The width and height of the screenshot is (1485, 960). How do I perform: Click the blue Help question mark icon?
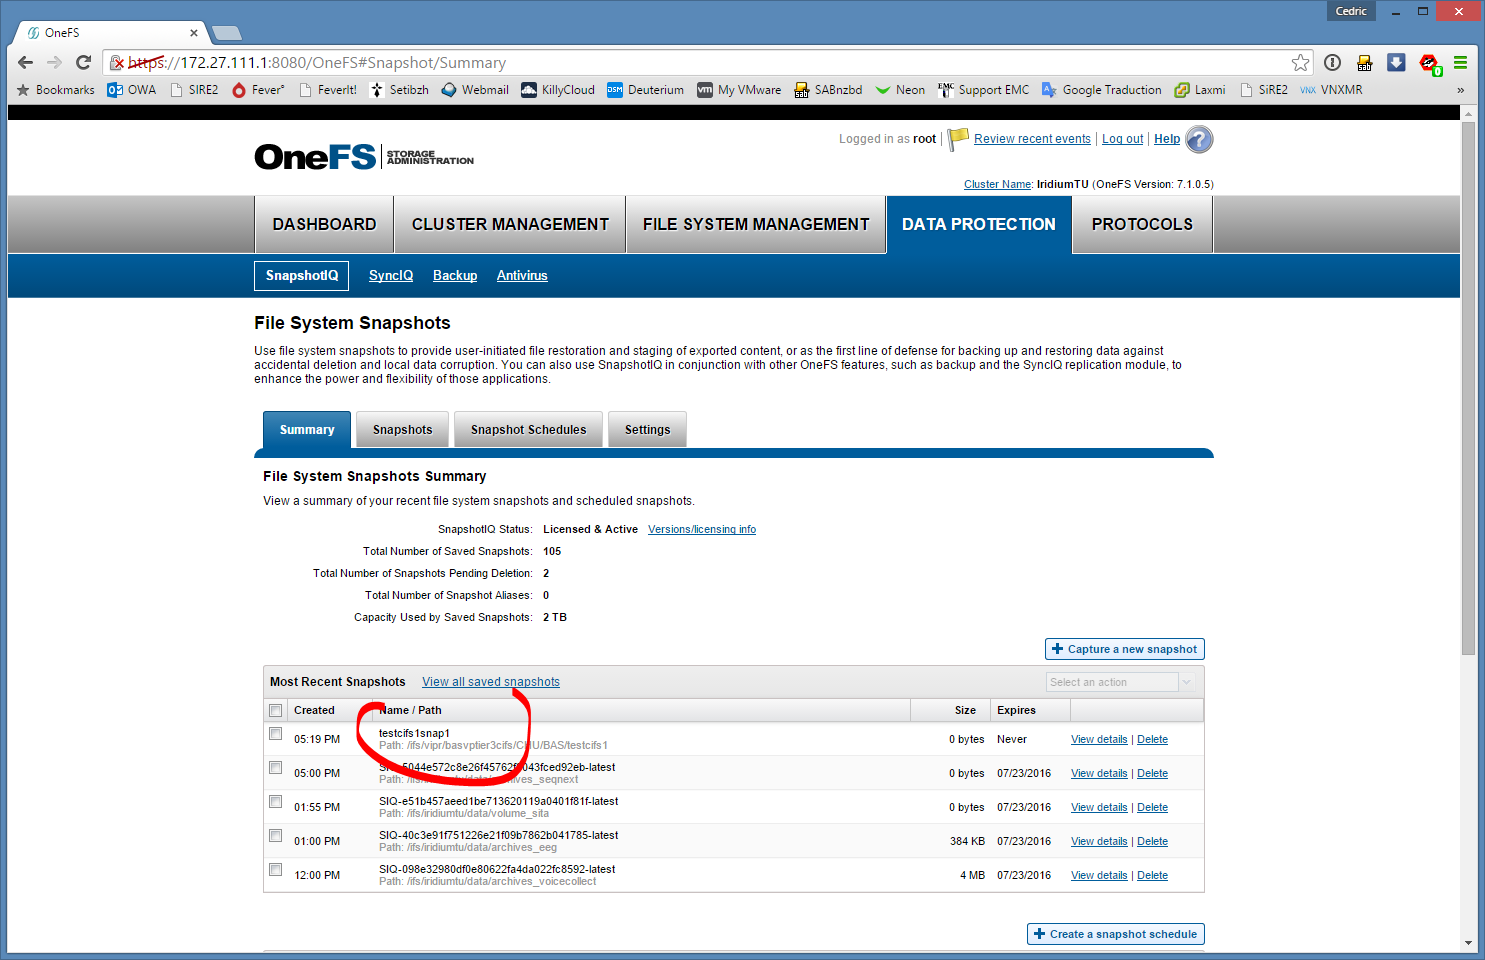[1199, 140]
